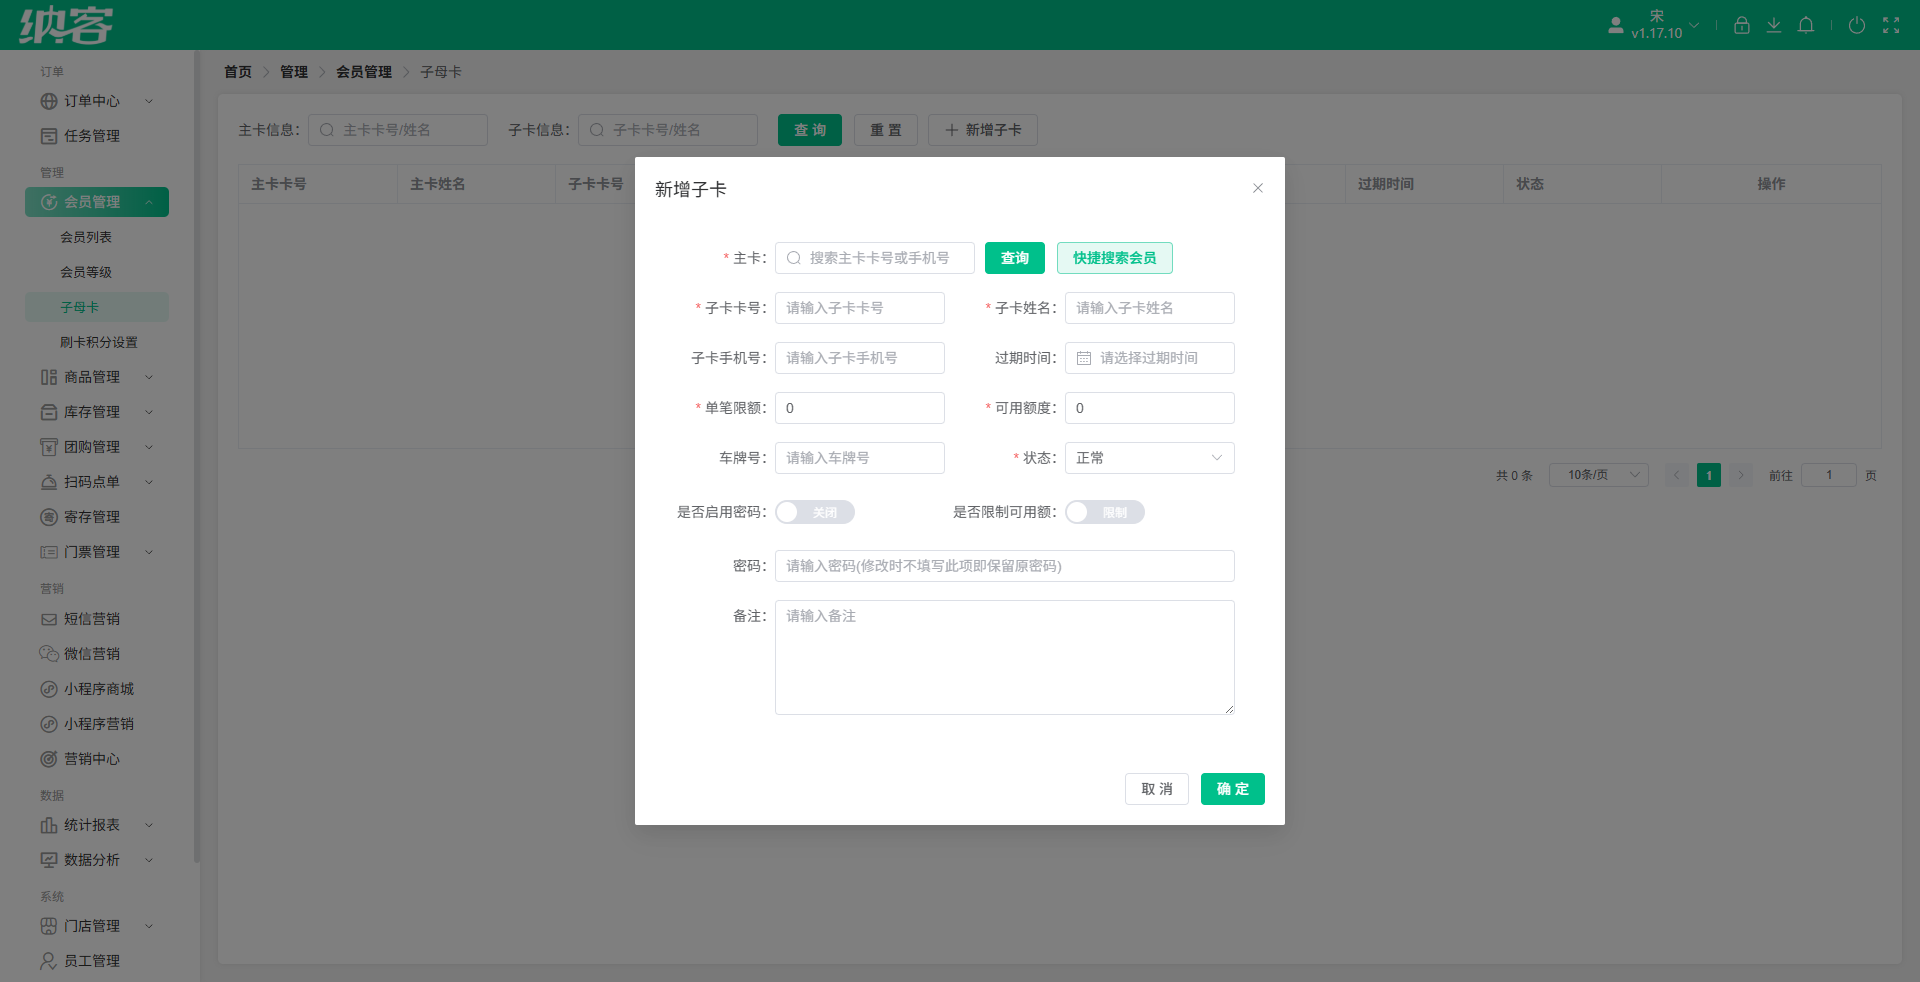
Task: Click the user avatar icon
Action: pyautogui.click(x=1615, y=25)
